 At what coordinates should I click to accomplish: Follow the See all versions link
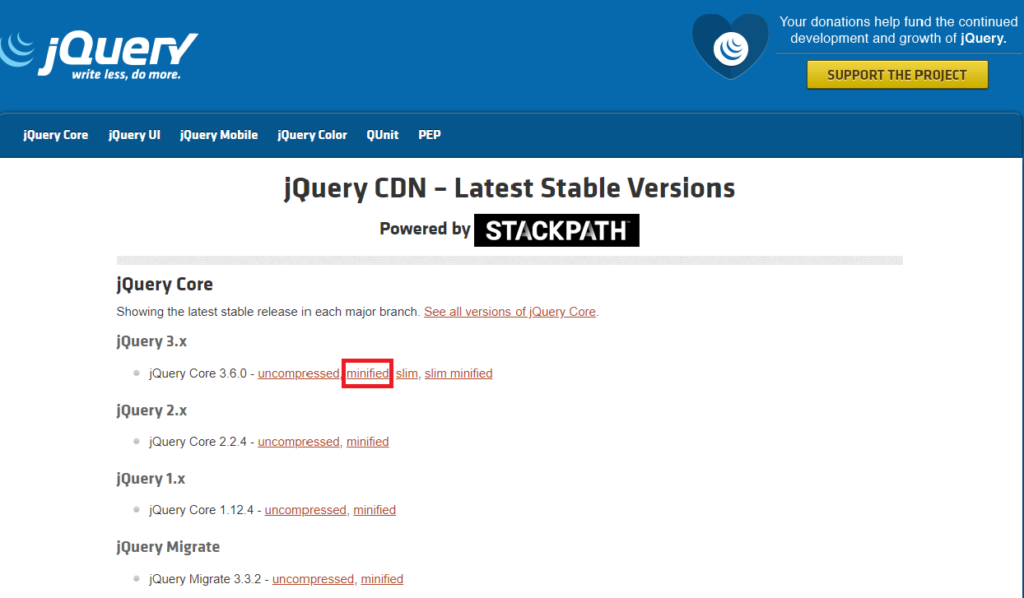coord(510,312)
